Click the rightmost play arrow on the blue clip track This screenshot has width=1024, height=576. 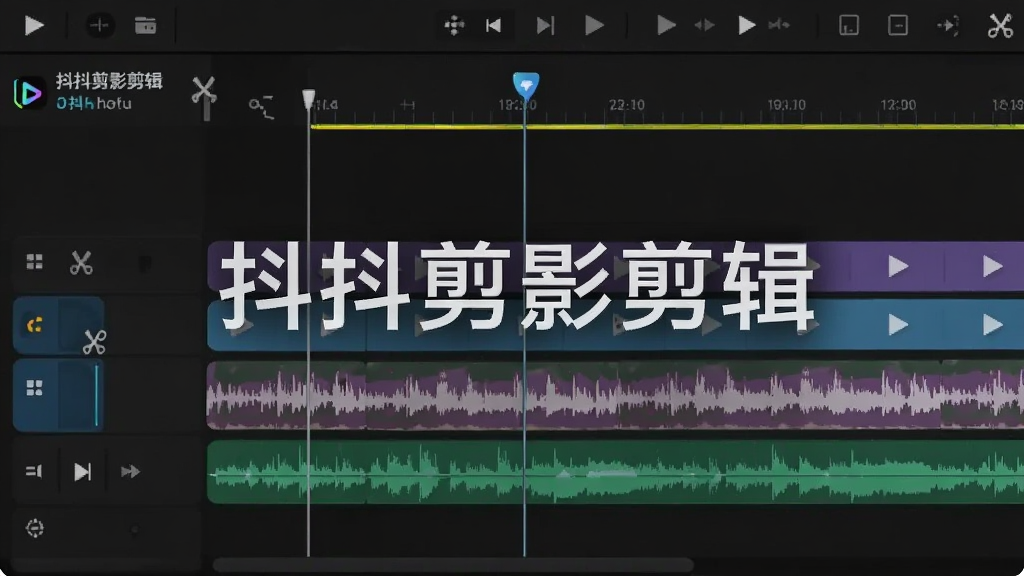click(993, 325)
